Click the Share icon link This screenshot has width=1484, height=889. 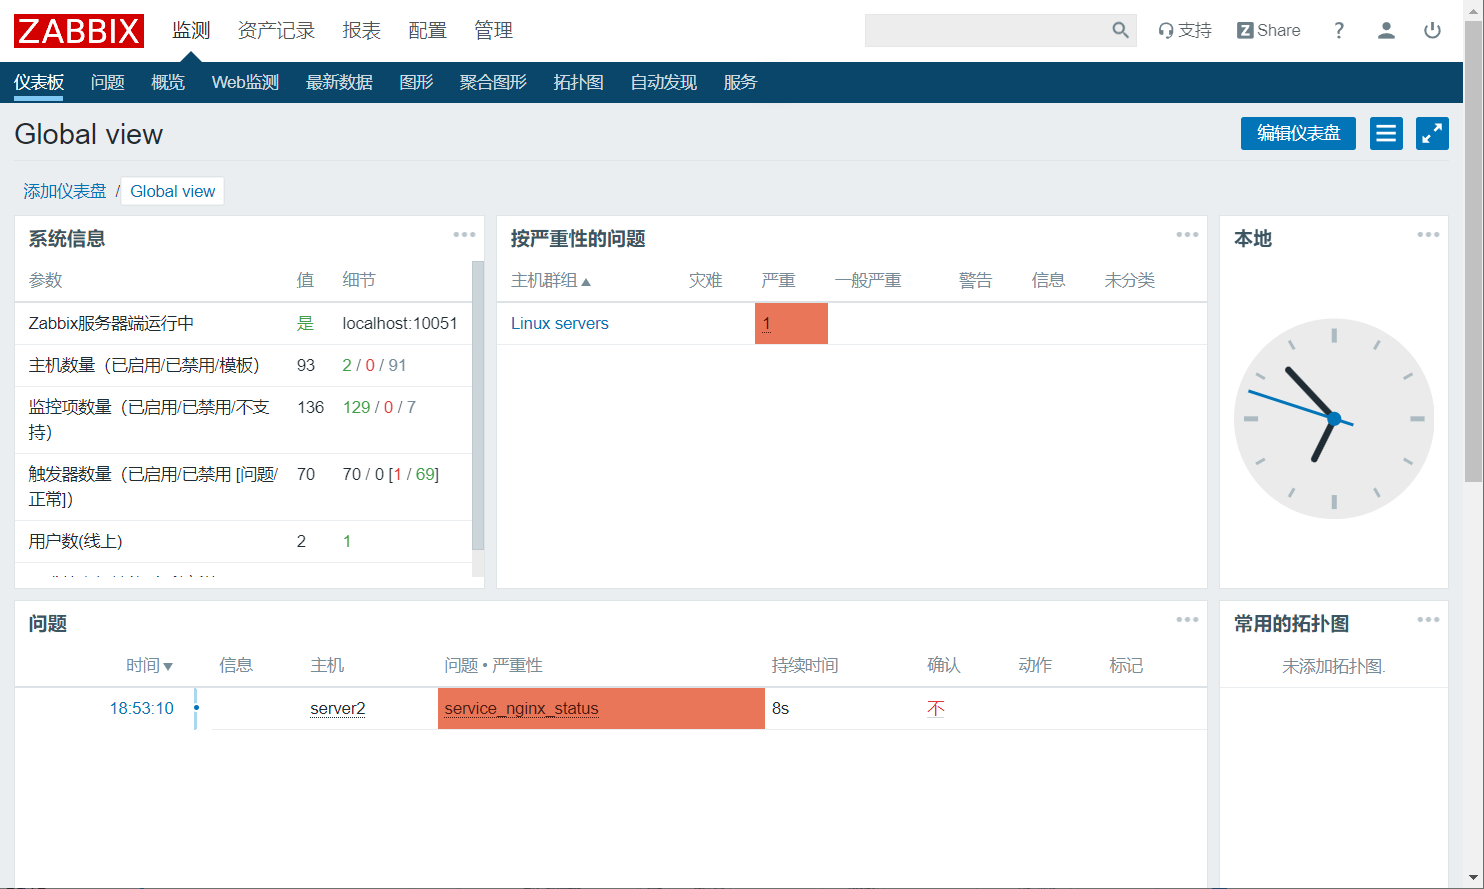coord(1268,31)
